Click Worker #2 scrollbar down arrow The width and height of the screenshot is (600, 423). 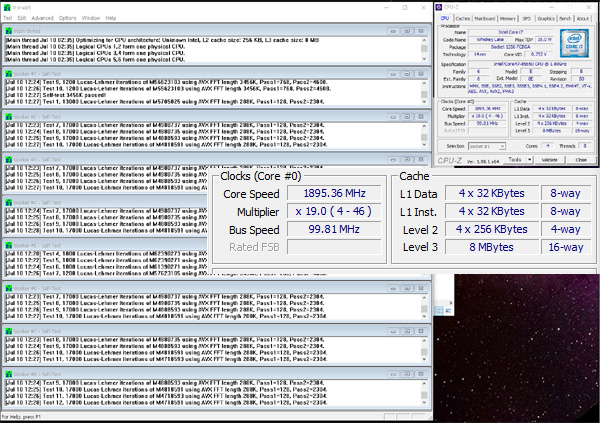pyautogui.click(x=424, y=145)
